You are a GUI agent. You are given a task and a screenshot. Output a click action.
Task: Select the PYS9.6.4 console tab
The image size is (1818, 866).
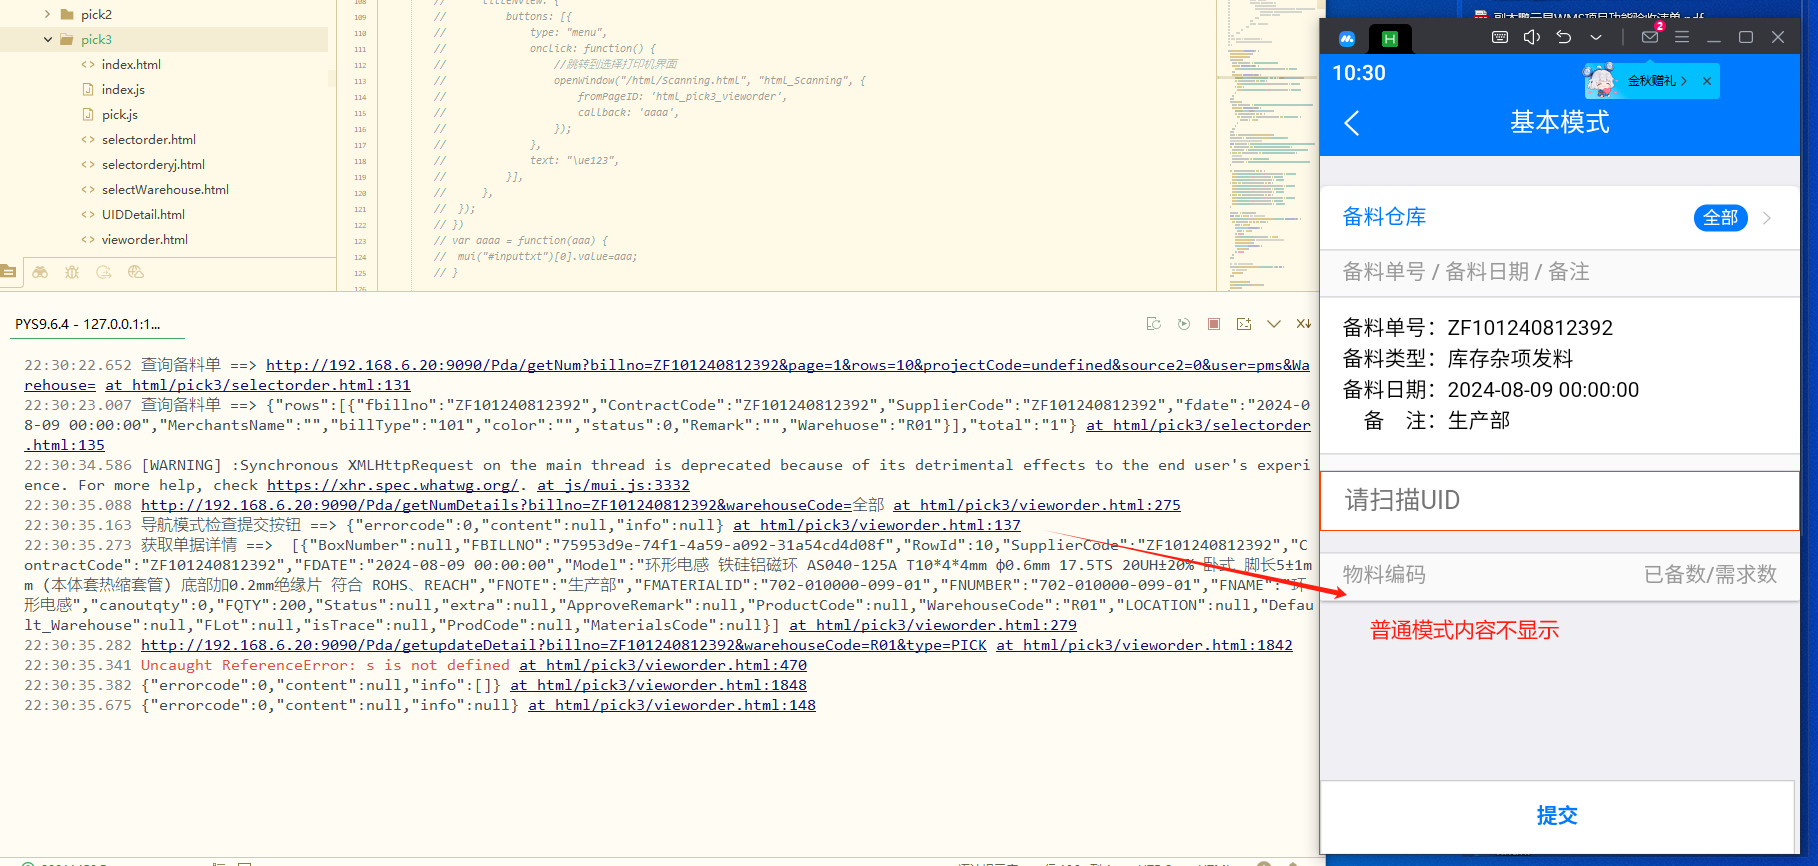pos(87,324)
